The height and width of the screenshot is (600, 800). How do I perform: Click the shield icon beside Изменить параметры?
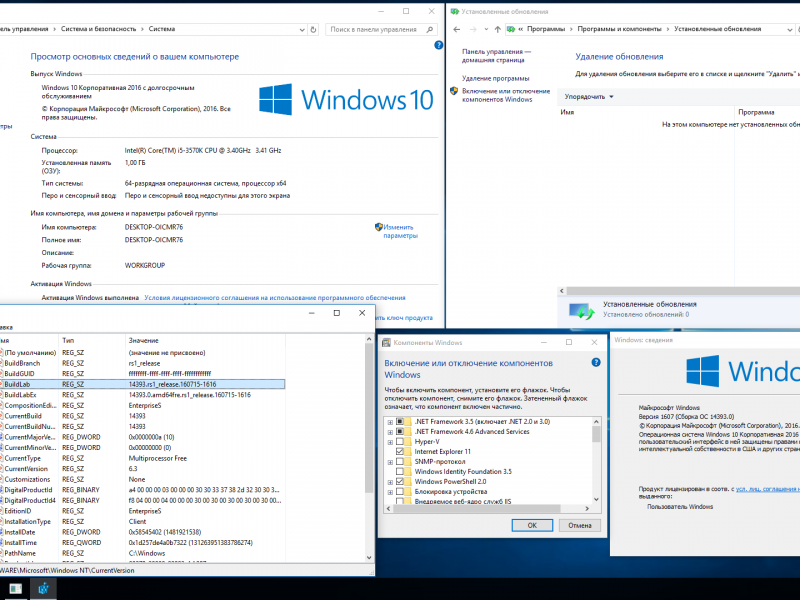(x=379, y=227)
